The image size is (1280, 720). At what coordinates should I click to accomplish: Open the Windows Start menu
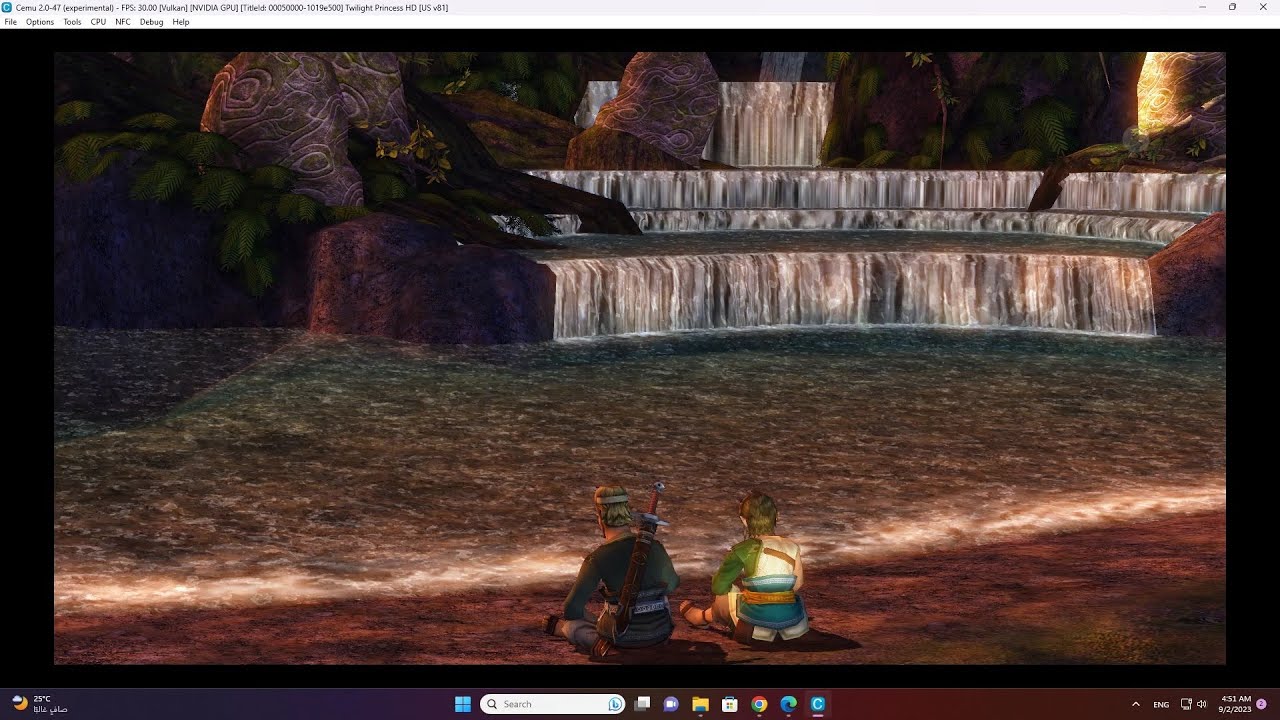pos(463,704)
